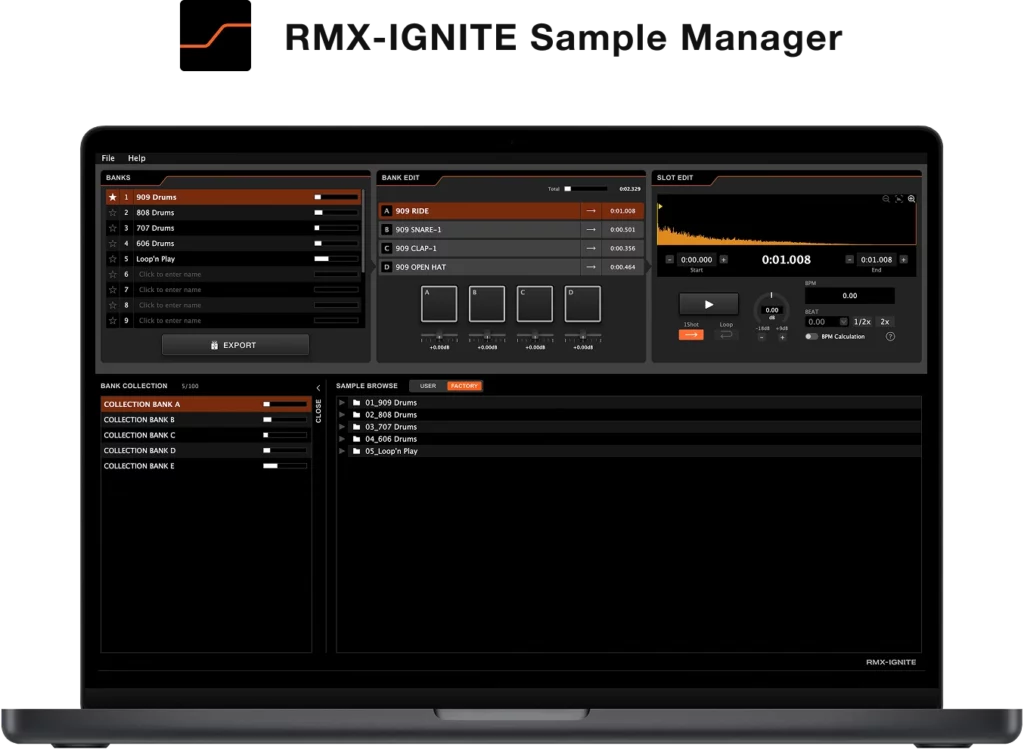Click the fit-to-view icon above waveform
Viewport: 1024px width, 749px height.
(x=898, y=199)
